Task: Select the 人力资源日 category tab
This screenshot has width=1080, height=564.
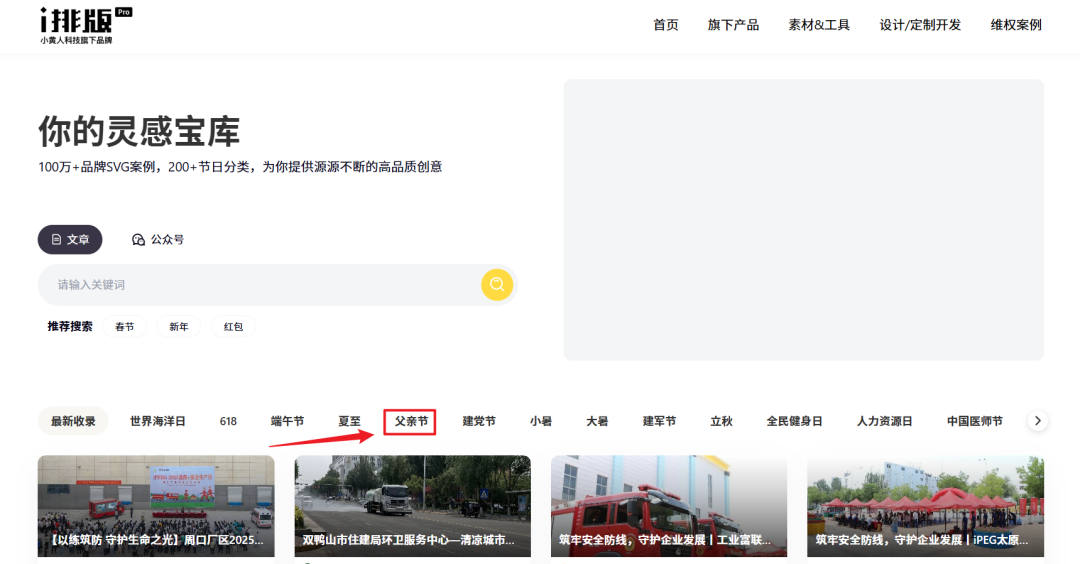Action: click(884, 421)
